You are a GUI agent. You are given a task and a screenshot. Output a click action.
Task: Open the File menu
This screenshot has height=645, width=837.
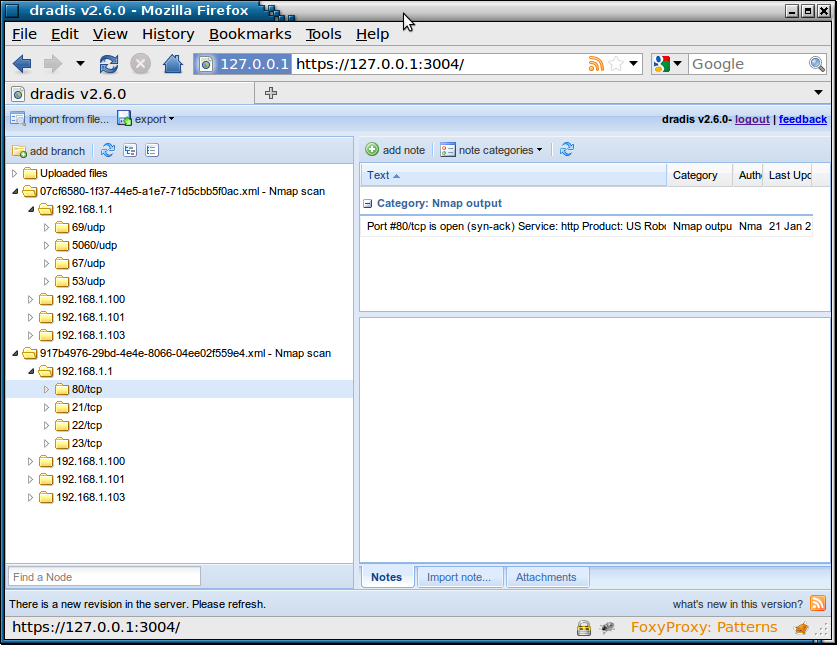tap(25, 34)
